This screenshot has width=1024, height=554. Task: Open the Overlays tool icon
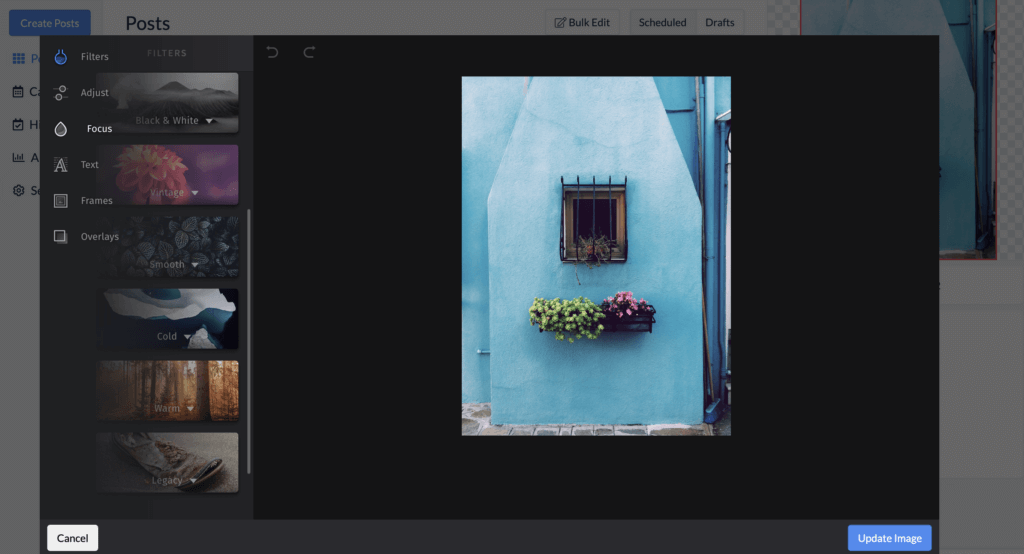point(60,236)
